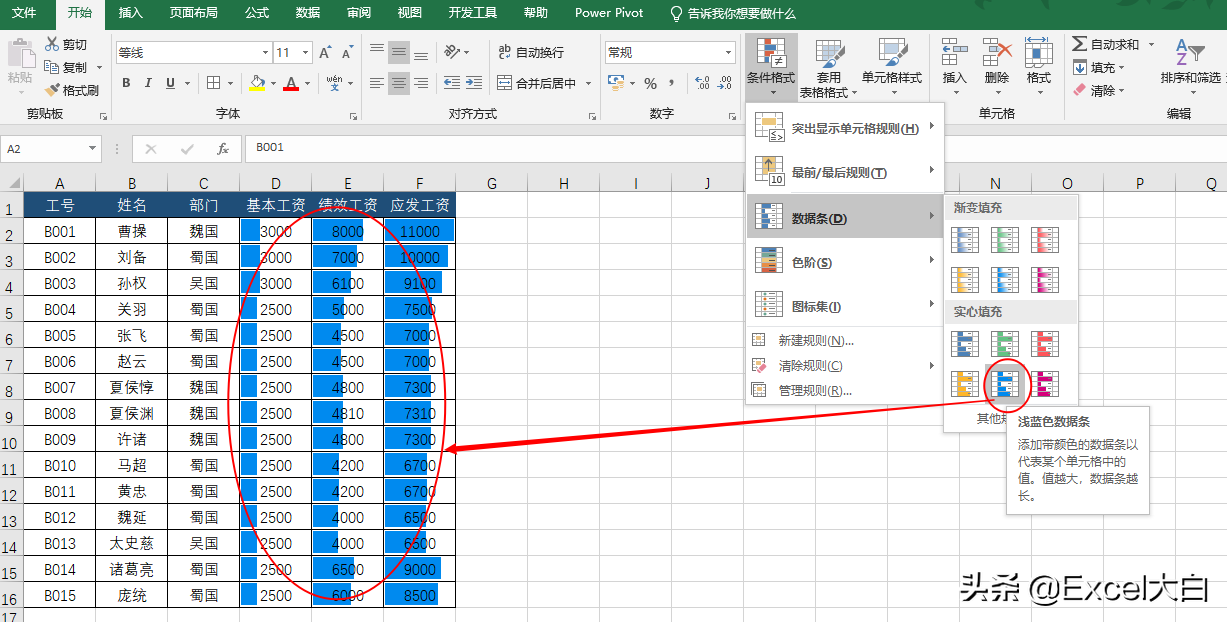Open the 文件 tab

24,13
